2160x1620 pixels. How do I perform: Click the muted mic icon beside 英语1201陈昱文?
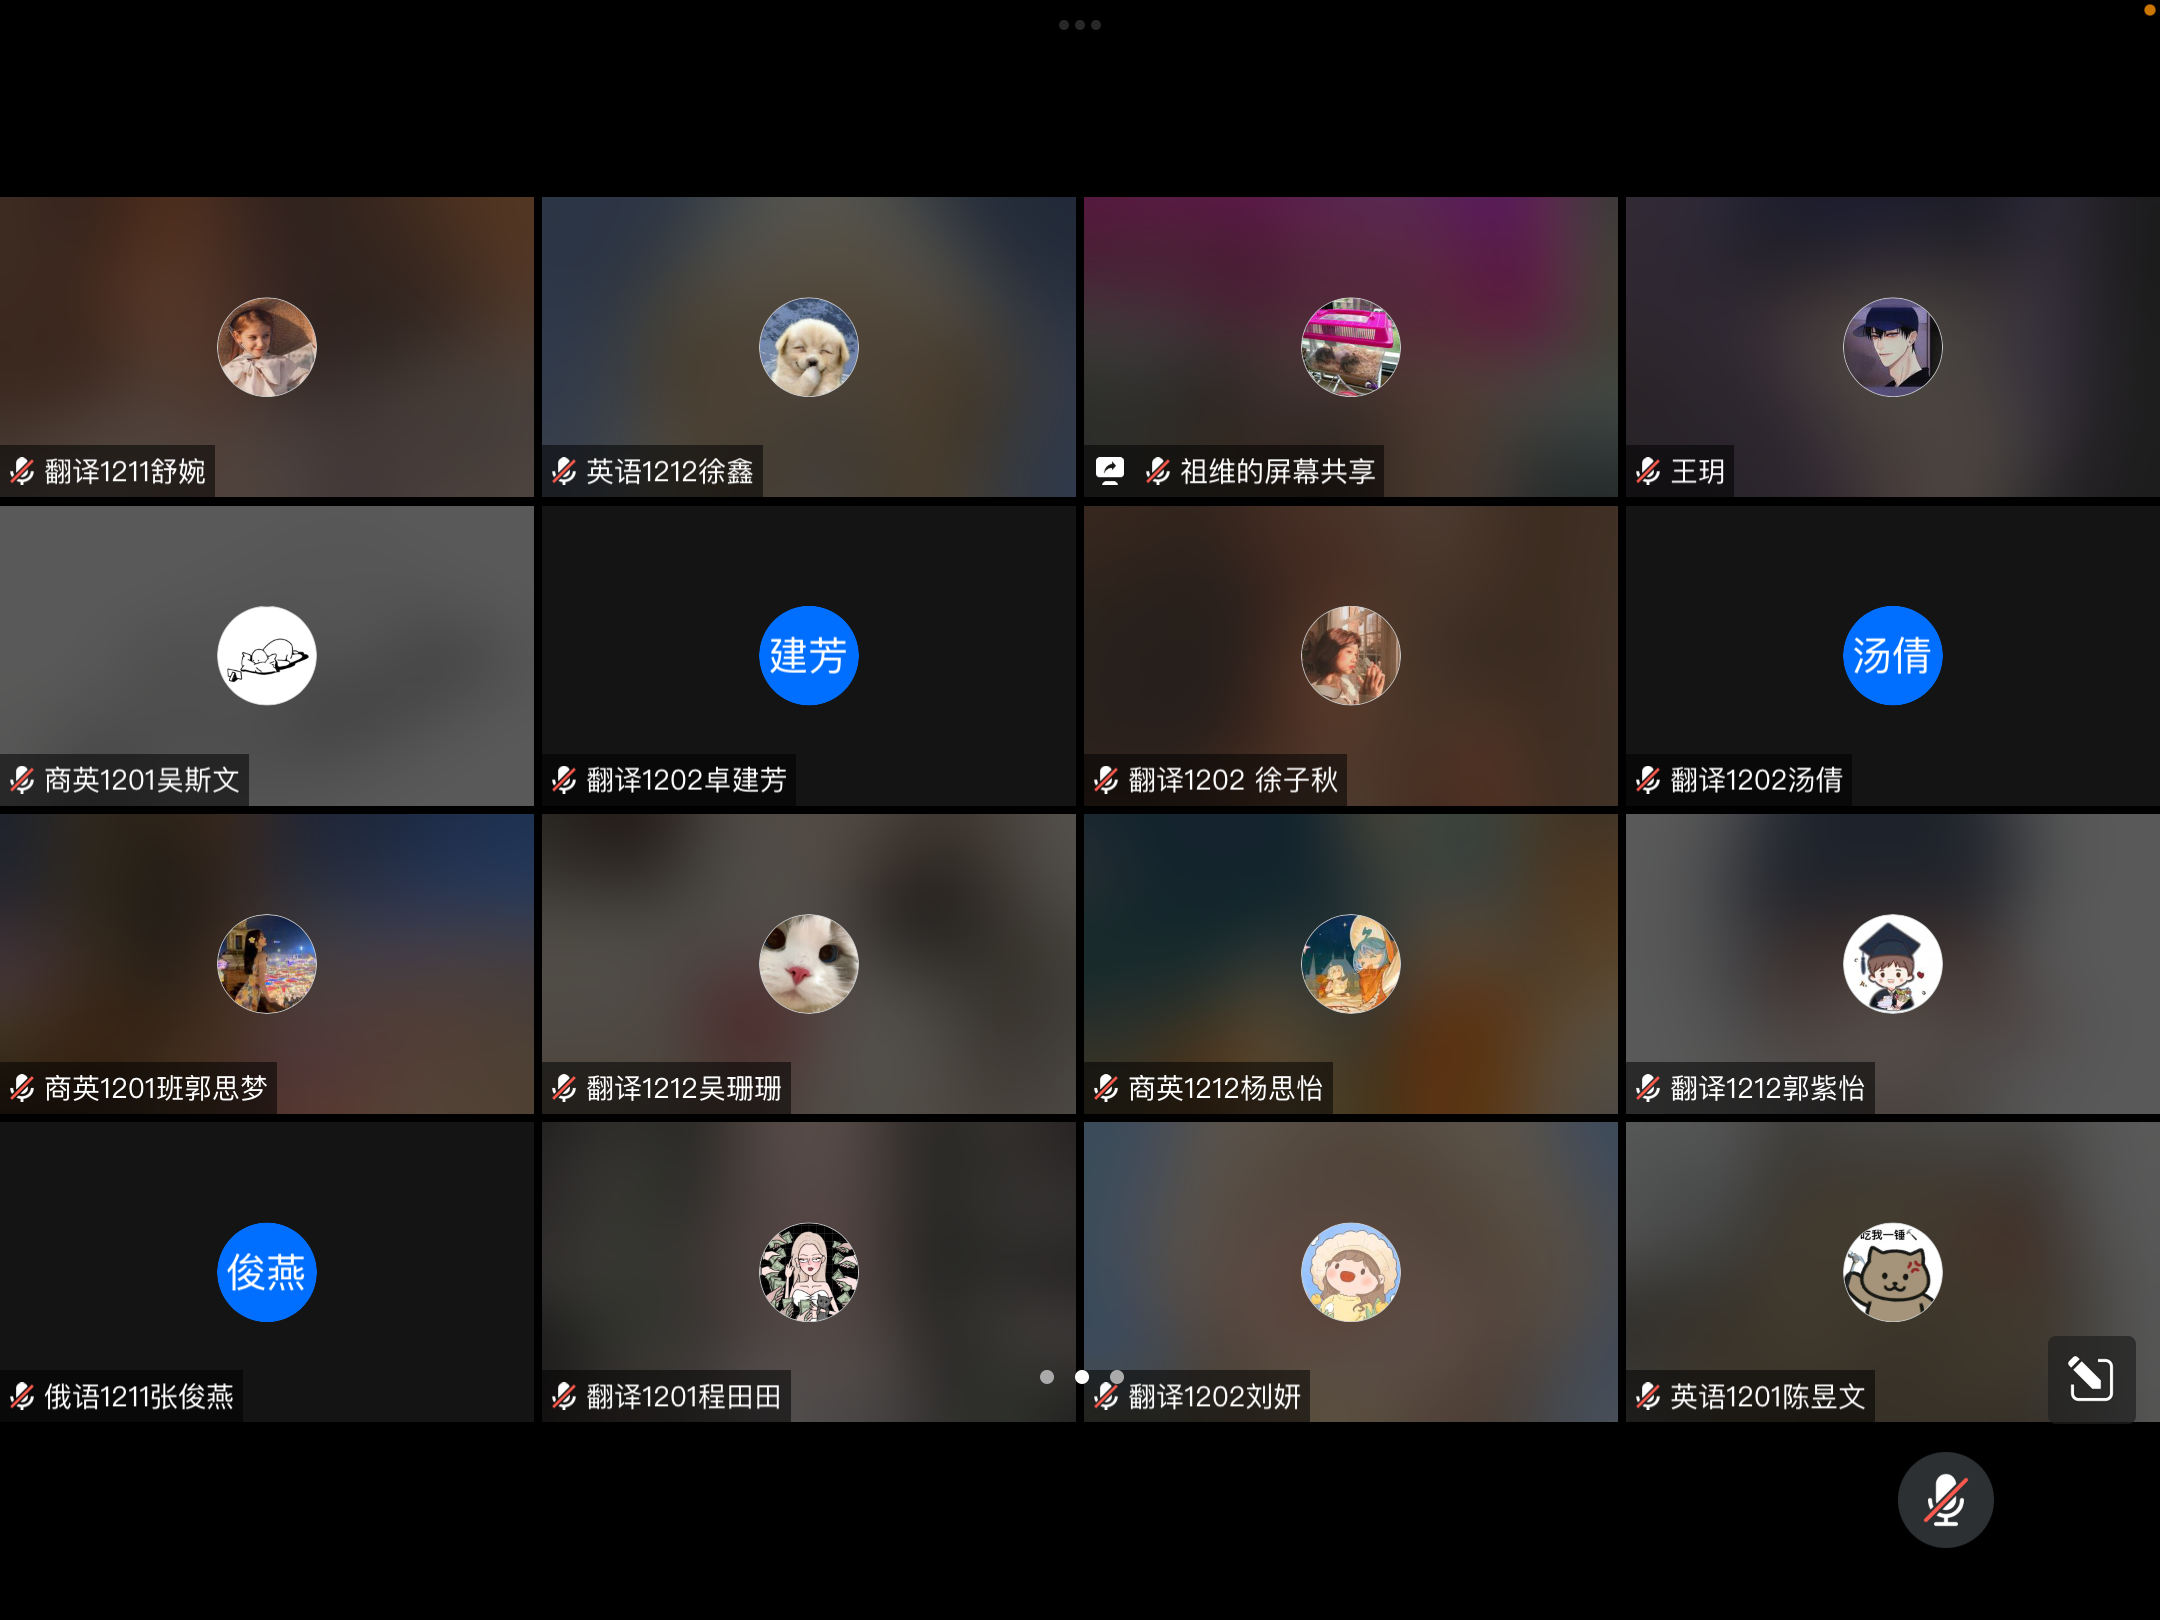point(1648,1396)
